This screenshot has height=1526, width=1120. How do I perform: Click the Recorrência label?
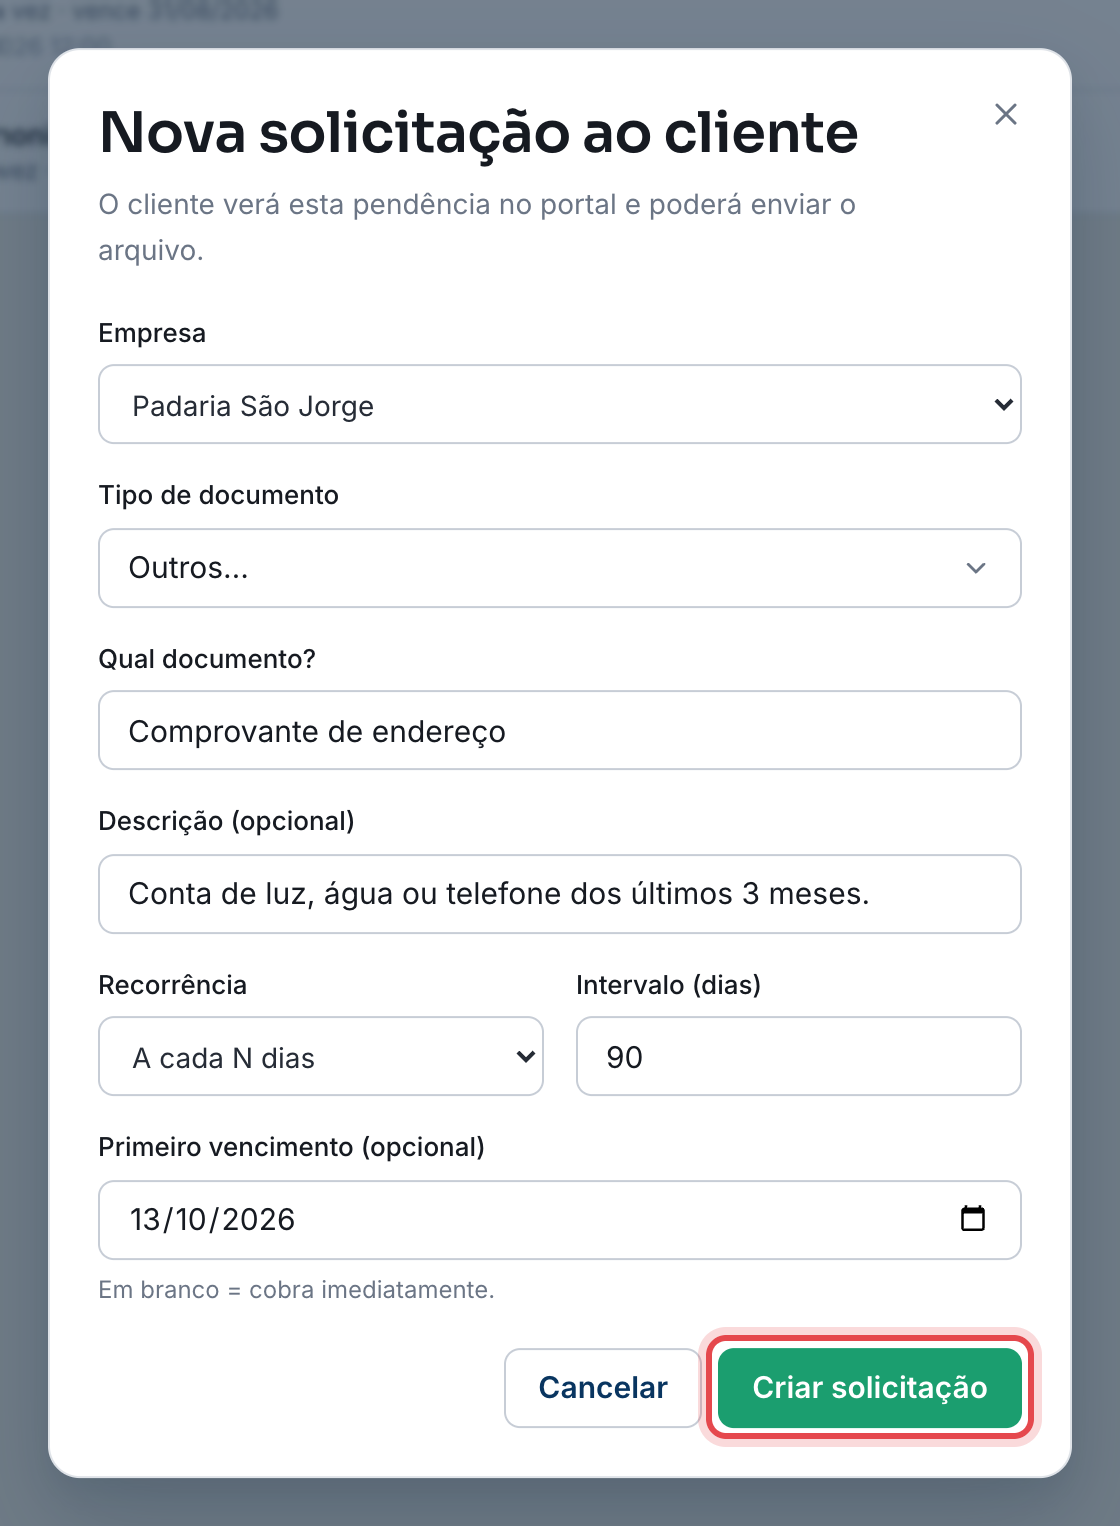tap(172, 985)
